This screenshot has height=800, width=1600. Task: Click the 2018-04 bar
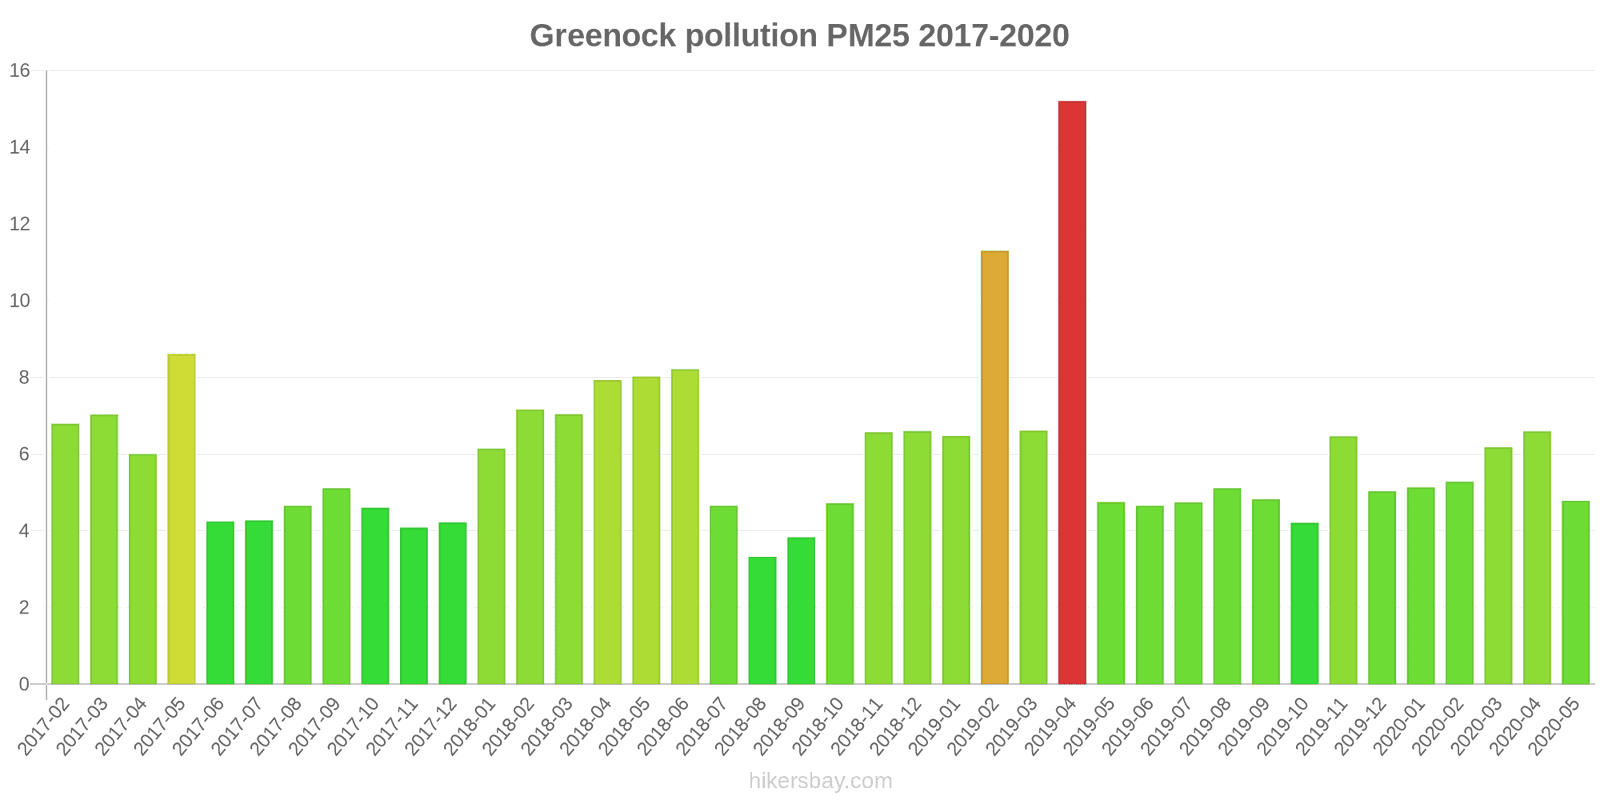(x=607, y=532)
